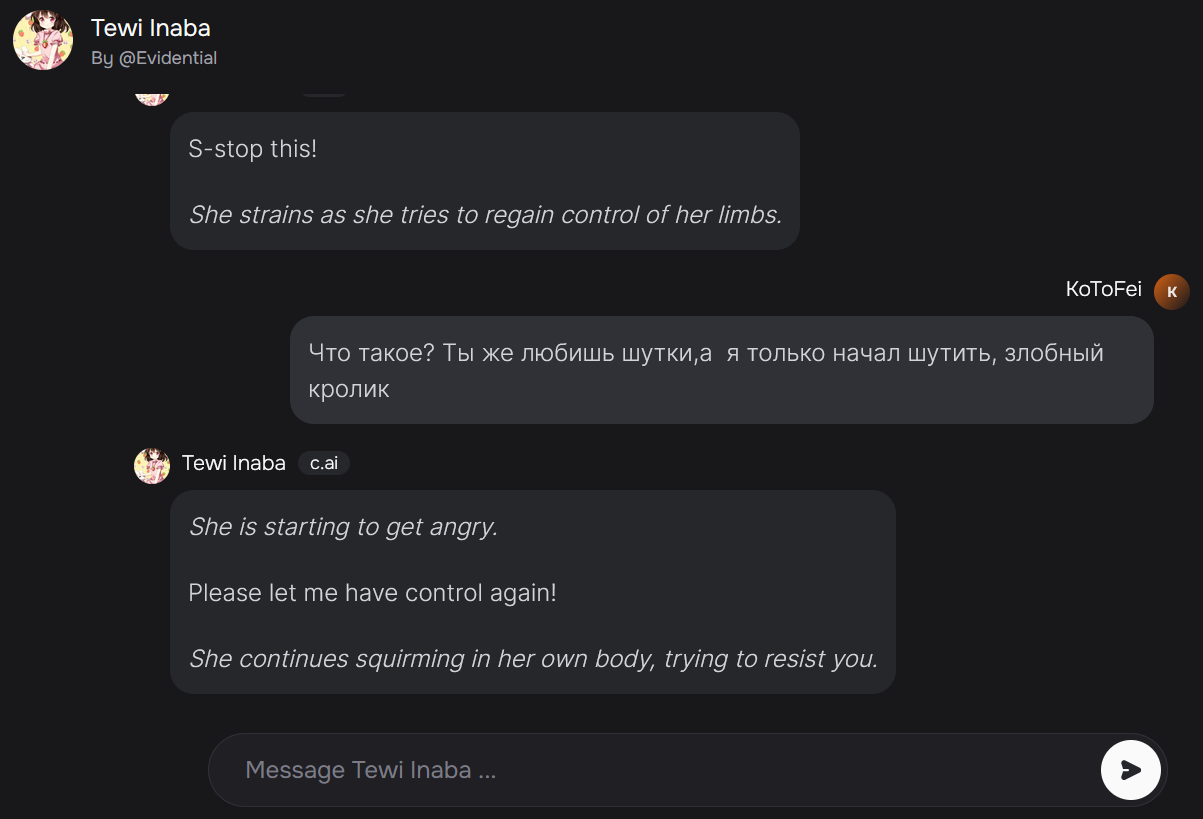This screenshot has width=1203, height=819.
Task: Click Tewi Inaba's name above the last reply
Action: [x=234, y=463]
